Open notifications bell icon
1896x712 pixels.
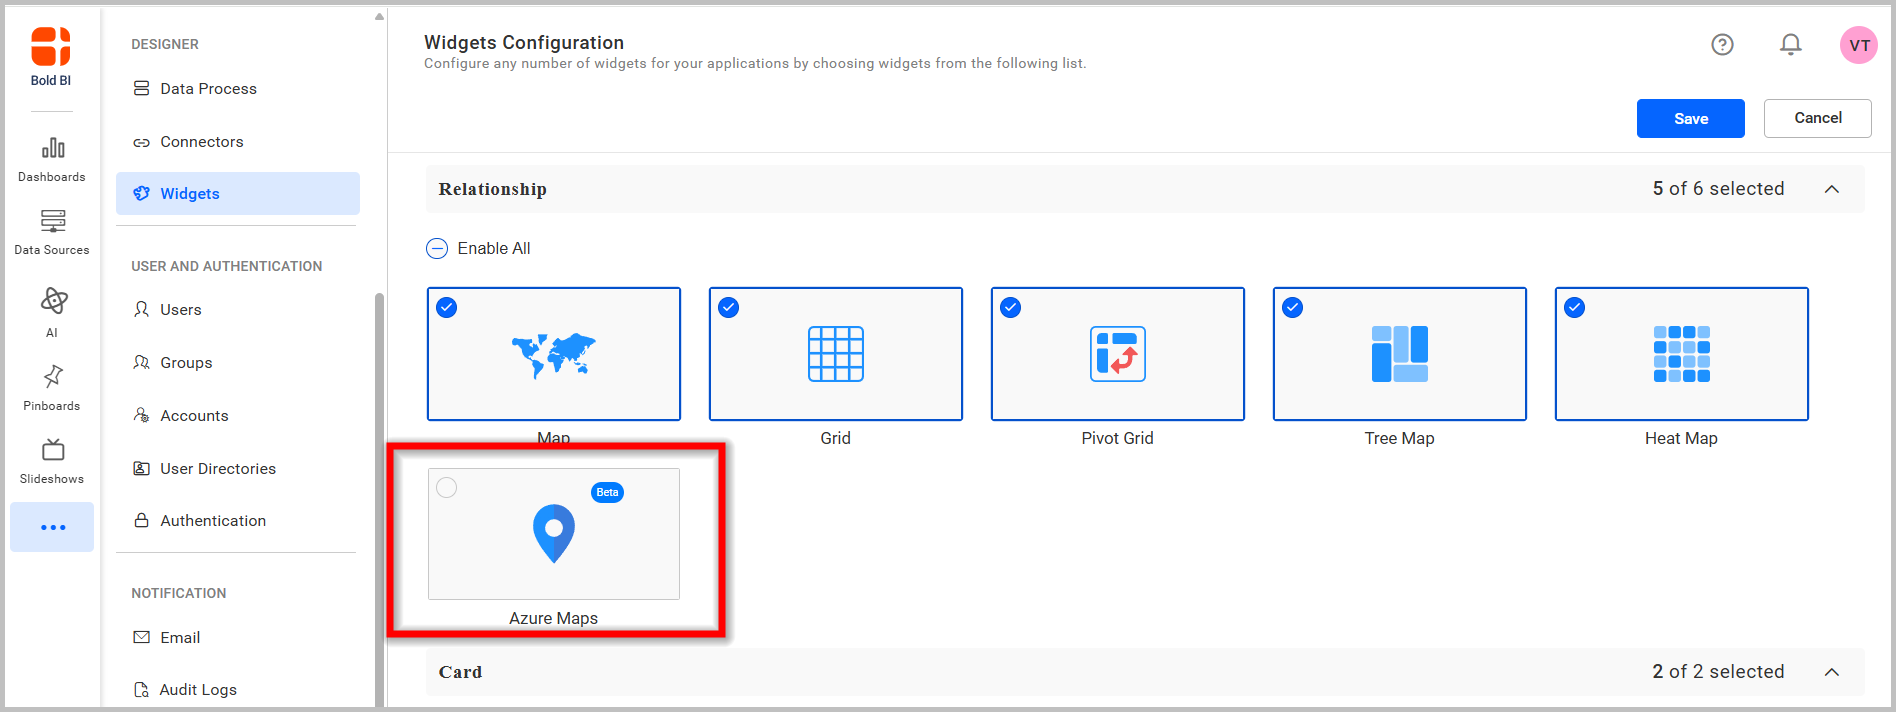tap(1790, 44)
